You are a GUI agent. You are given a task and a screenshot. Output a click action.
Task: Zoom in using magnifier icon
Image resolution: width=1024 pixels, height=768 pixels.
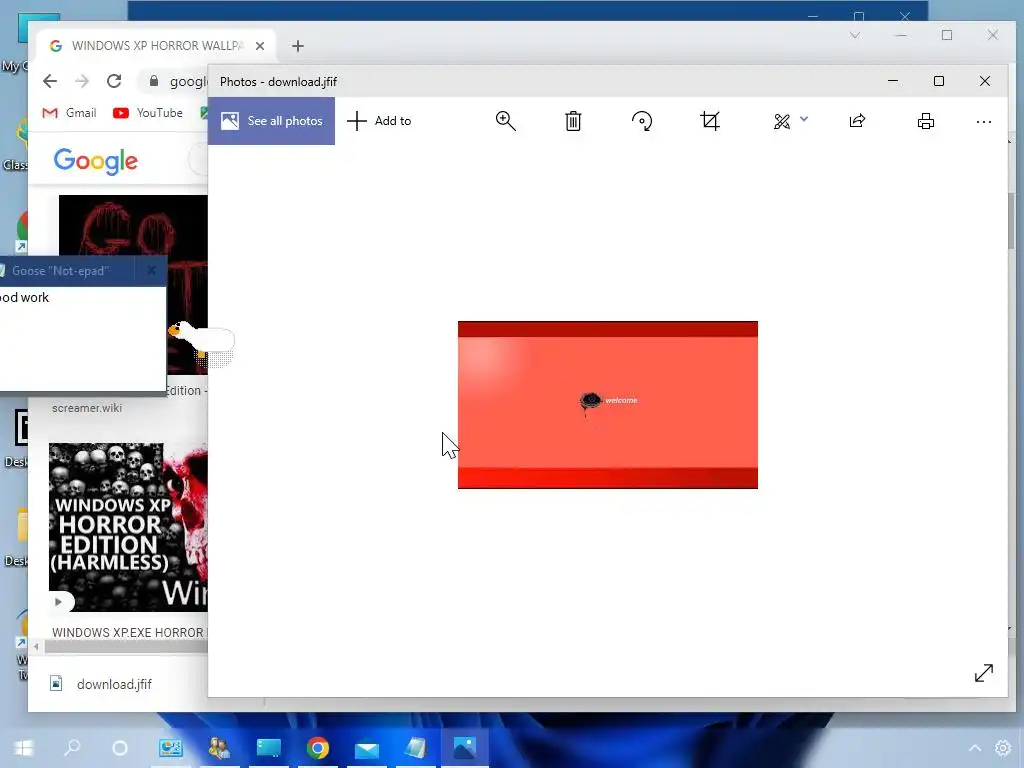click(x=505, y=121)
